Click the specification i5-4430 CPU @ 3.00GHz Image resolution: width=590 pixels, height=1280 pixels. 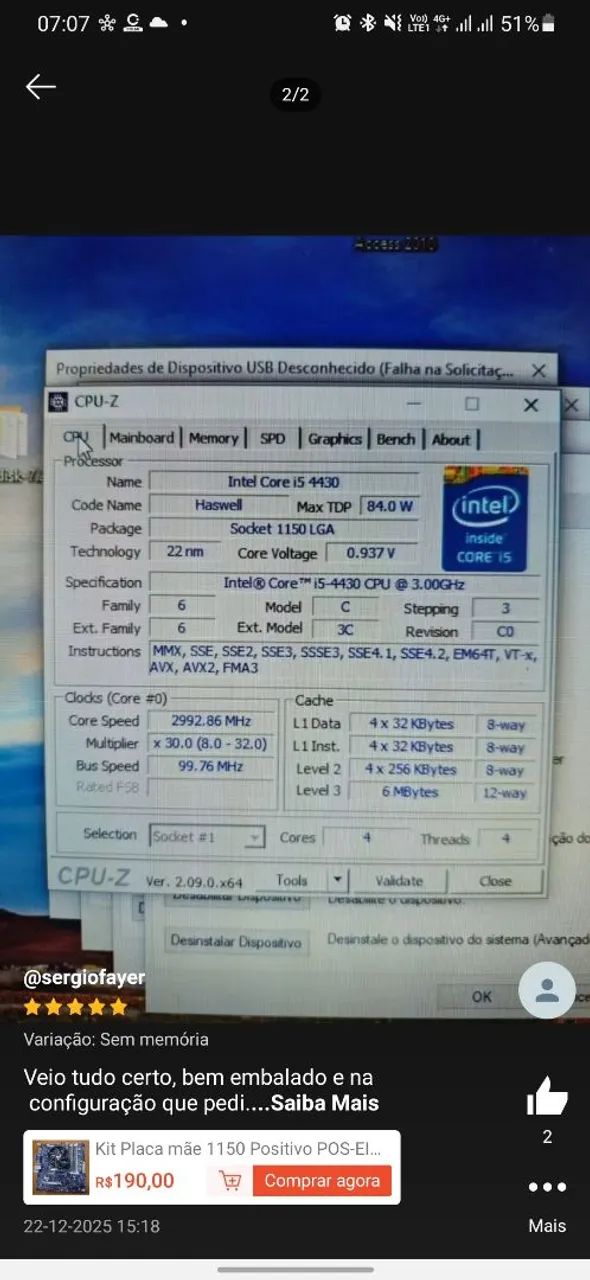[344, 582]
